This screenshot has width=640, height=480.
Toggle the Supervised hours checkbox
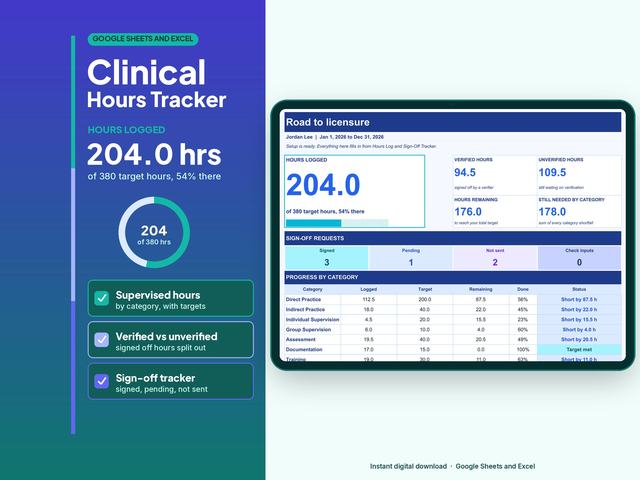(x=102, y=298)
